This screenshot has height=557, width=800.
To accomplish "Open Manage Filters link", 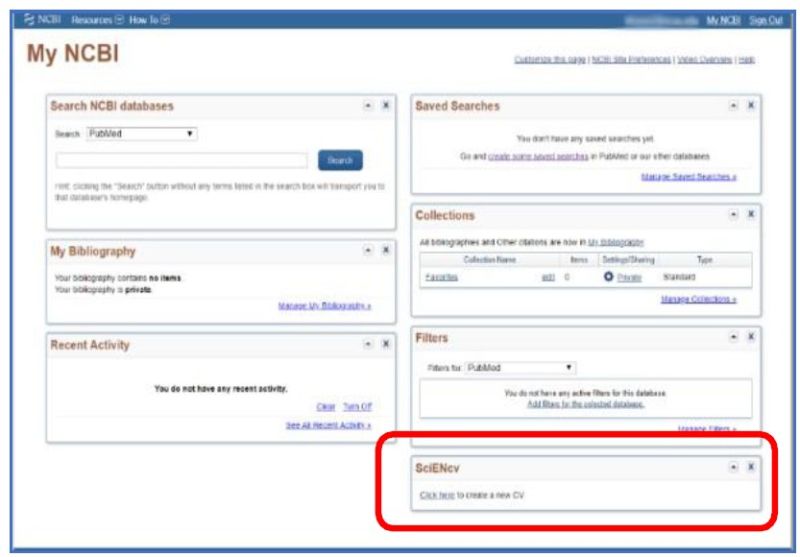I will (707, 428).
